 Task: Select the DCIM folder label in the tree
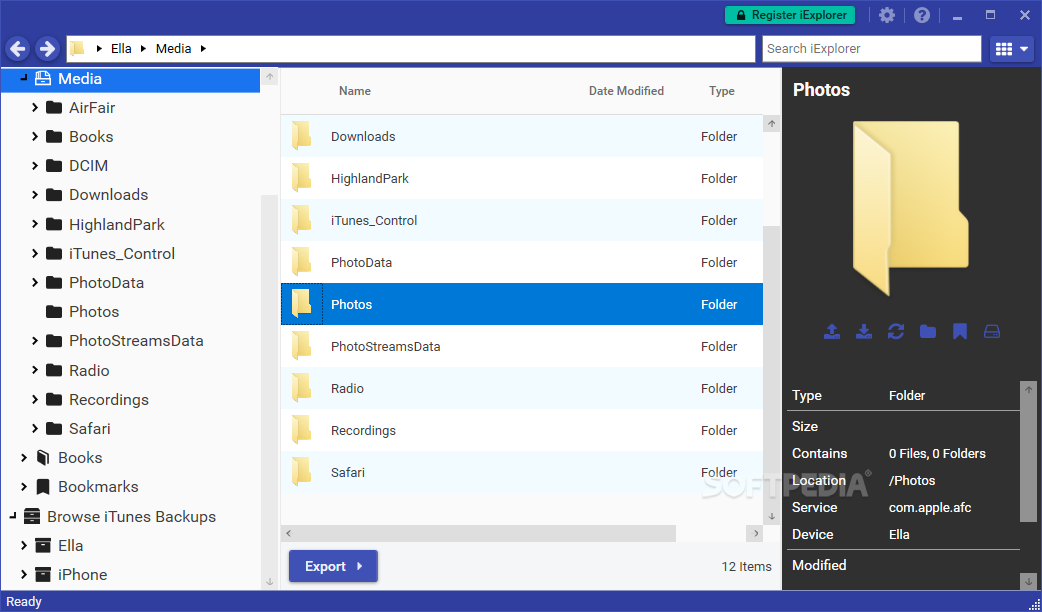[x=88, y=165]
